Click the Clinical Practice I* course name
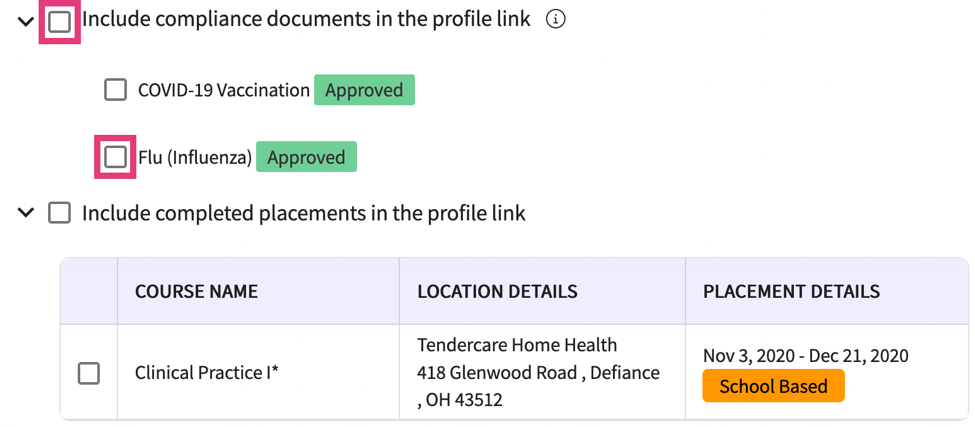 207,373
